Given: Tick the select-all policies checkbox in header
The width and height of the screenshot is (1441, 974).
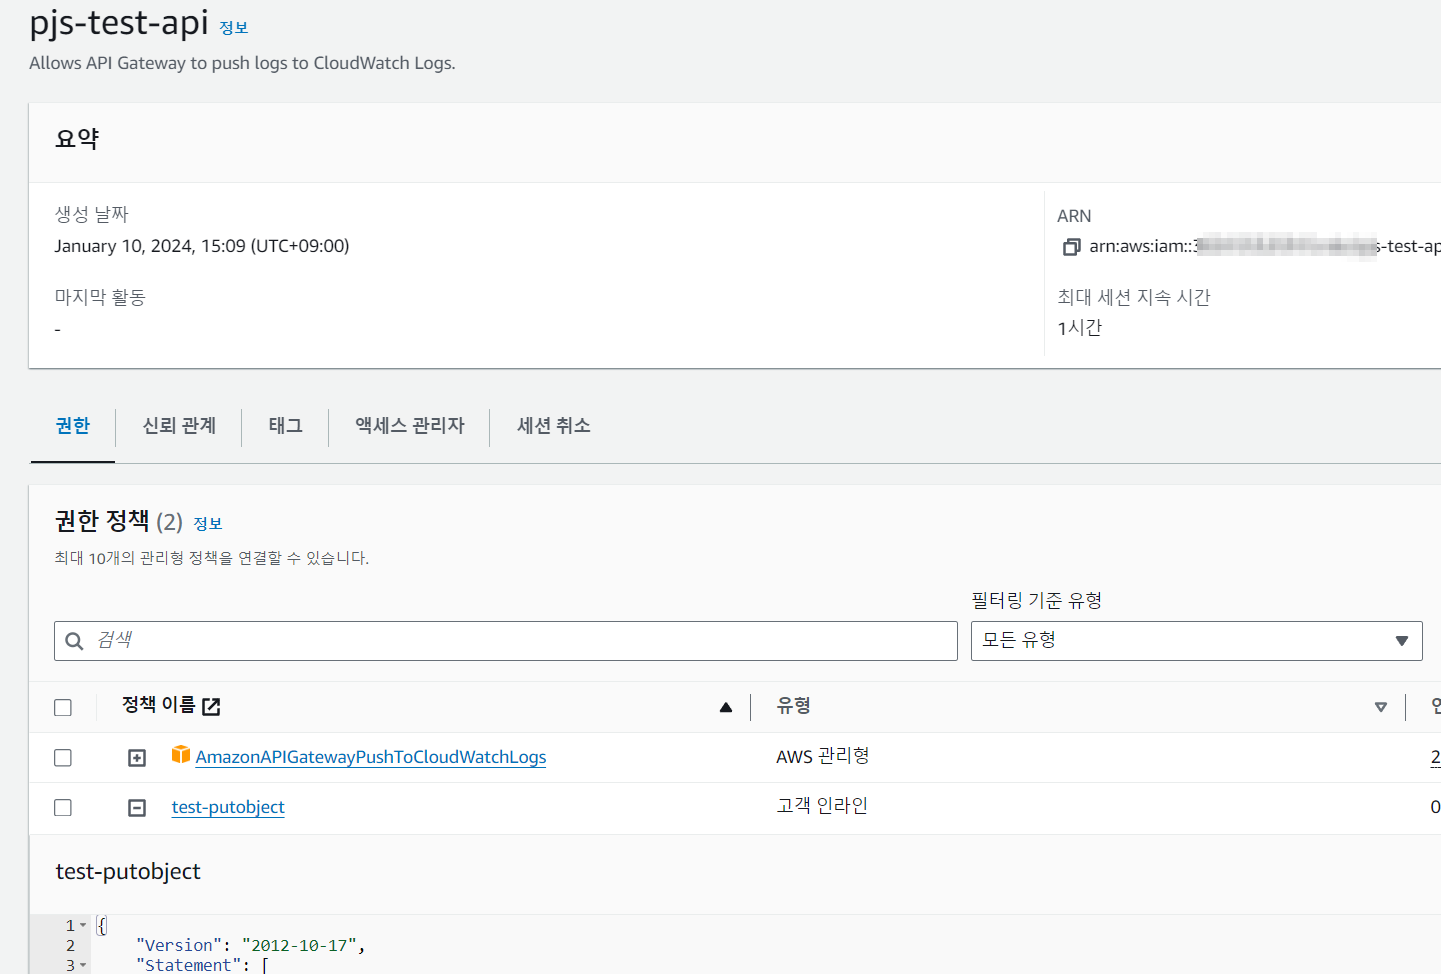Looking at the screenshot, I should click(x=63, y=707).
